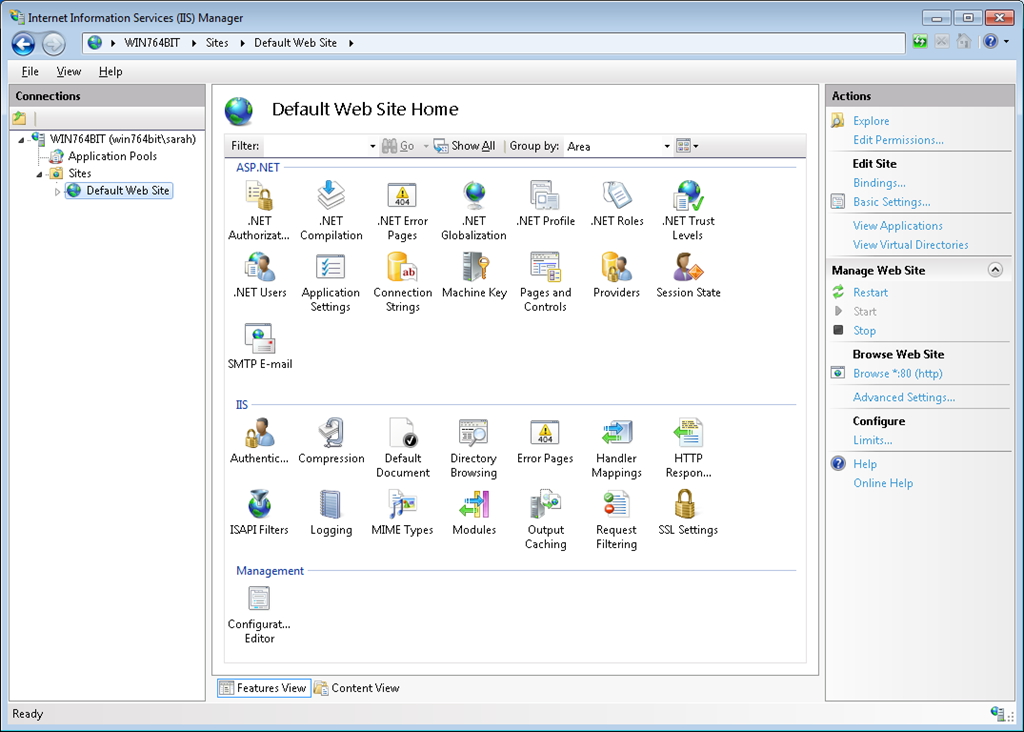Open the Pages and Controls feature
This screenshot has width=1024, height=732.
[545, 282]
